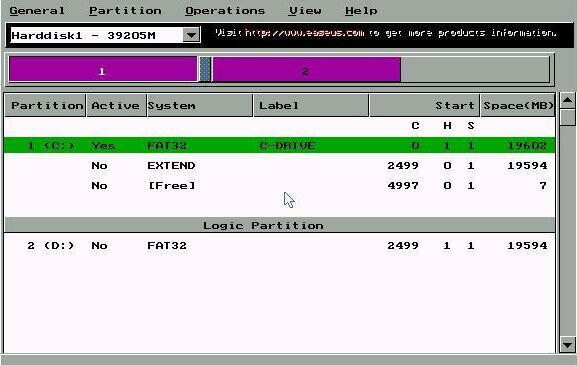Click the C cylinder sub-header
The width and height of the screenshot is (577, 365).
pos(415,126)
